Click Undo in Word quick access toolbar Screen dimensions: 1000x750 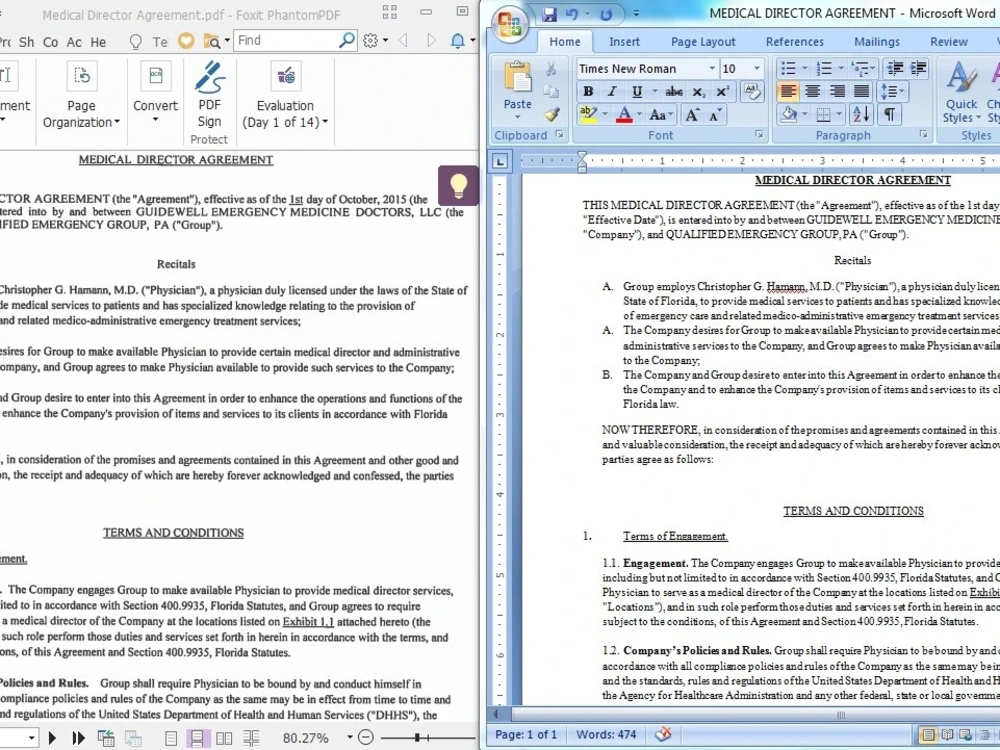click(x=571, y=13)
